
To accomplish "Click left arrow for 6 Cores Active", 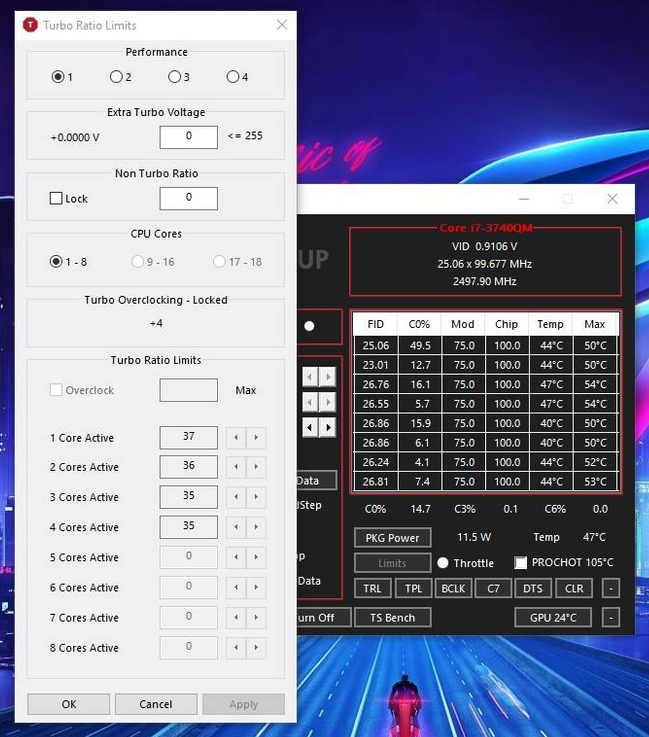I will coord(236,587).
